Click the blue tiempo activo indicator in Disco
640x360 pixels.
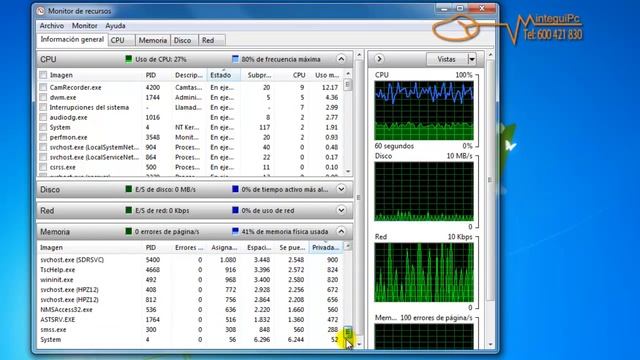click(x=235, y=189)
